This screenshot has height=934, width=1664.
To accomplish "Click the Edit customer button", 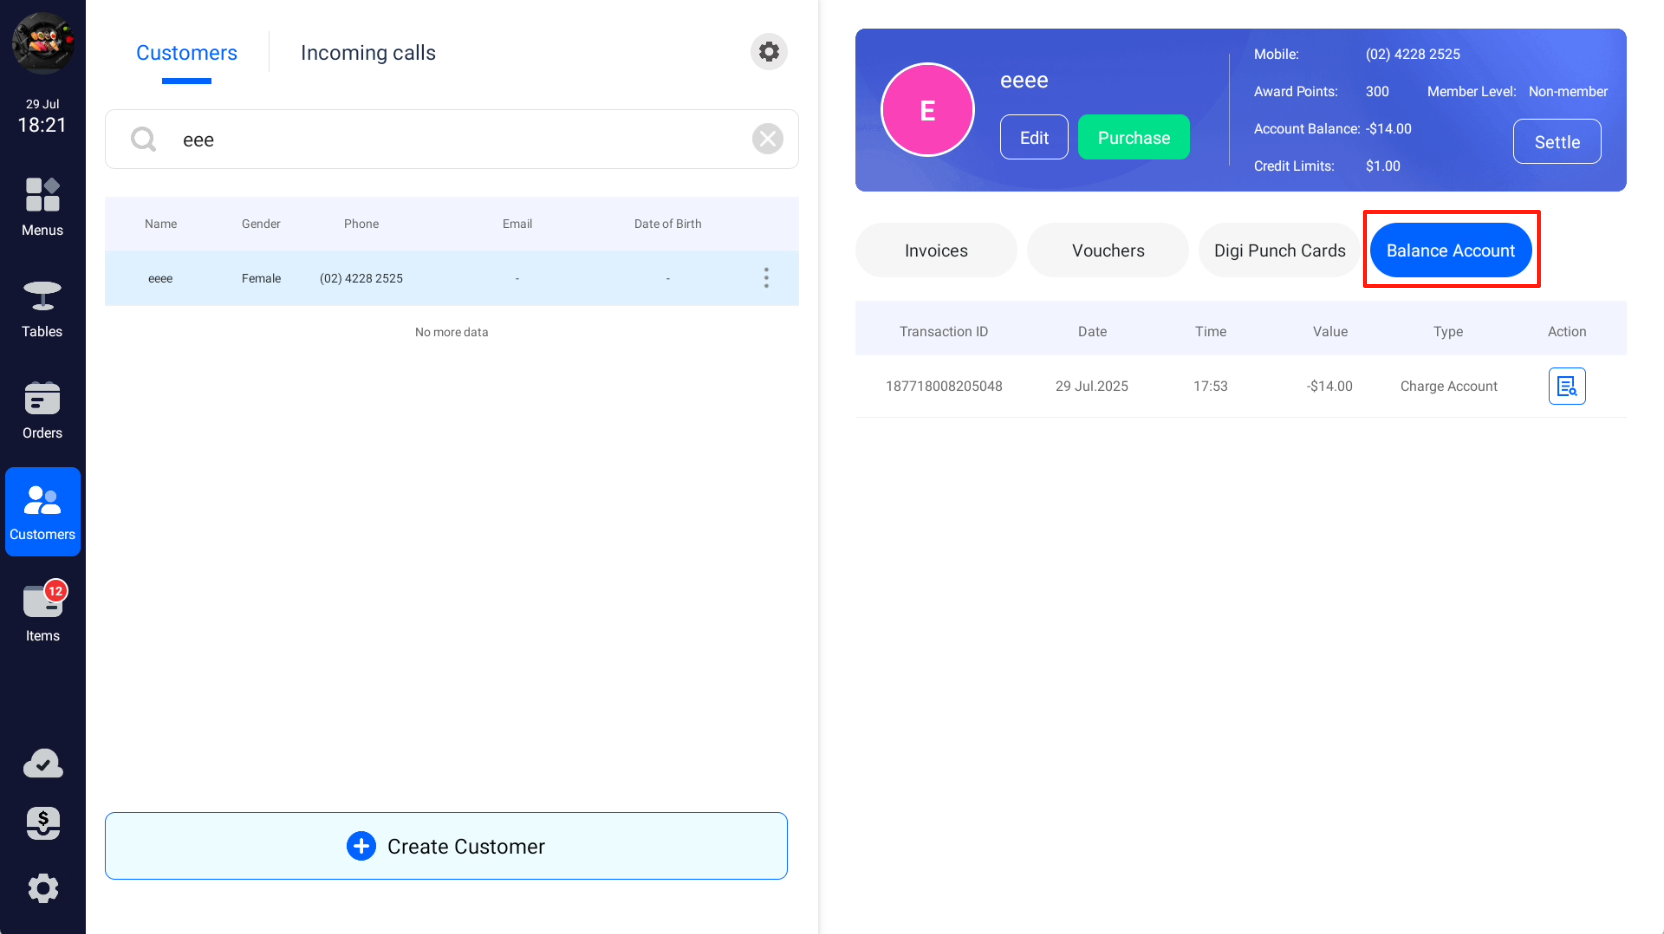I will (x=1034, y=137).
